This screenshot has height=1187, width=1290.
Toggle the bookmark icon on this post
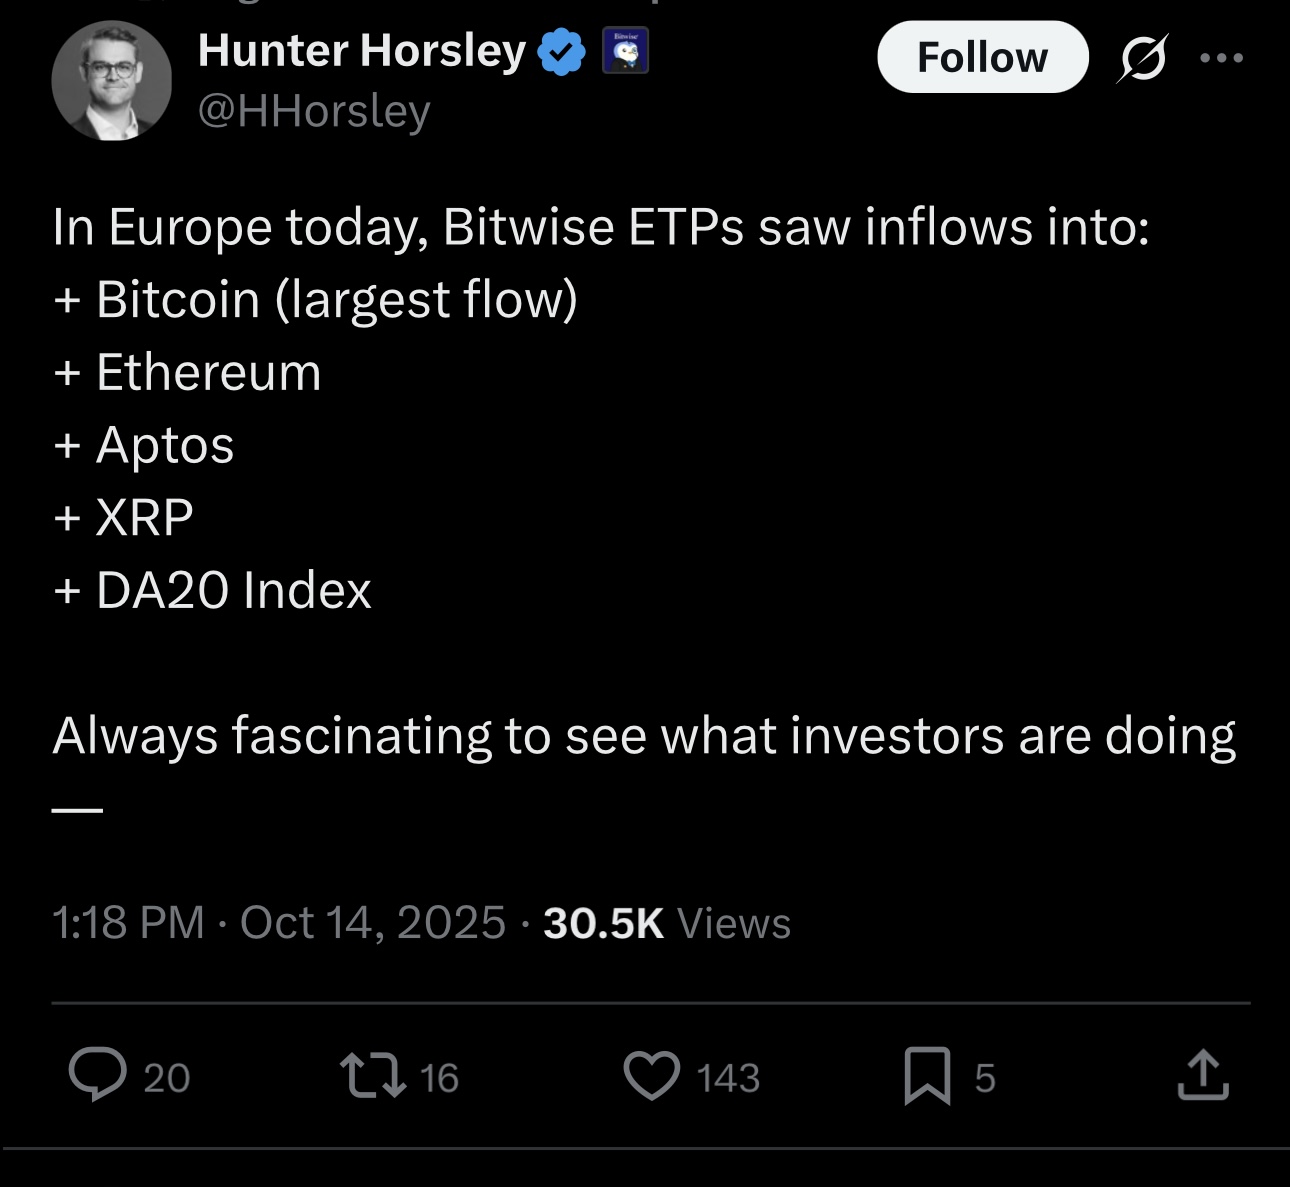click(927, 1076)
